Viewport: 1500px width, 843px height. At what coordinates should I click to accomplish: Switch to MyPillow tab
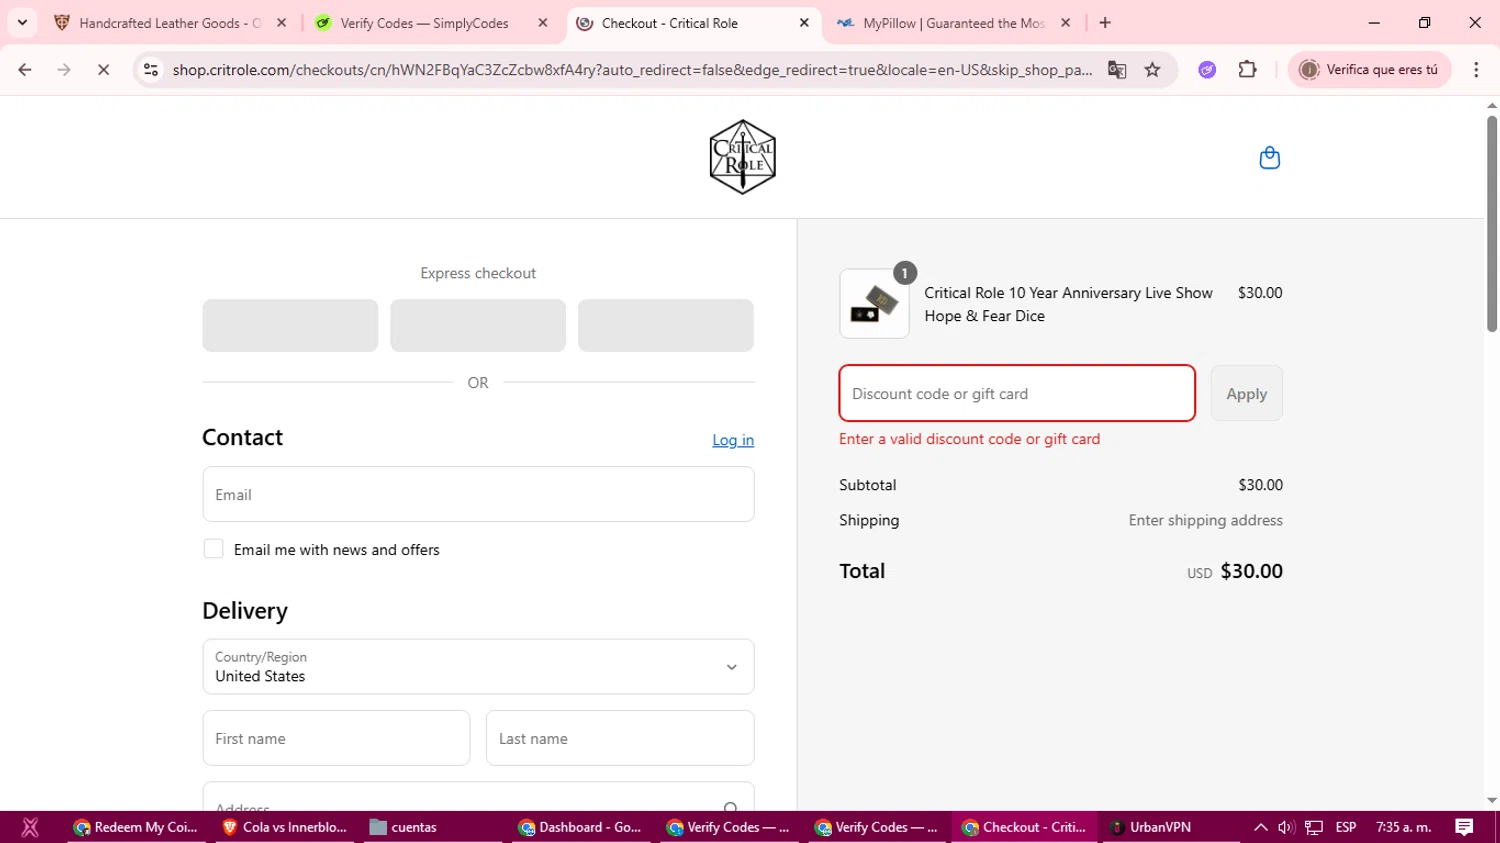coord(954,22)
